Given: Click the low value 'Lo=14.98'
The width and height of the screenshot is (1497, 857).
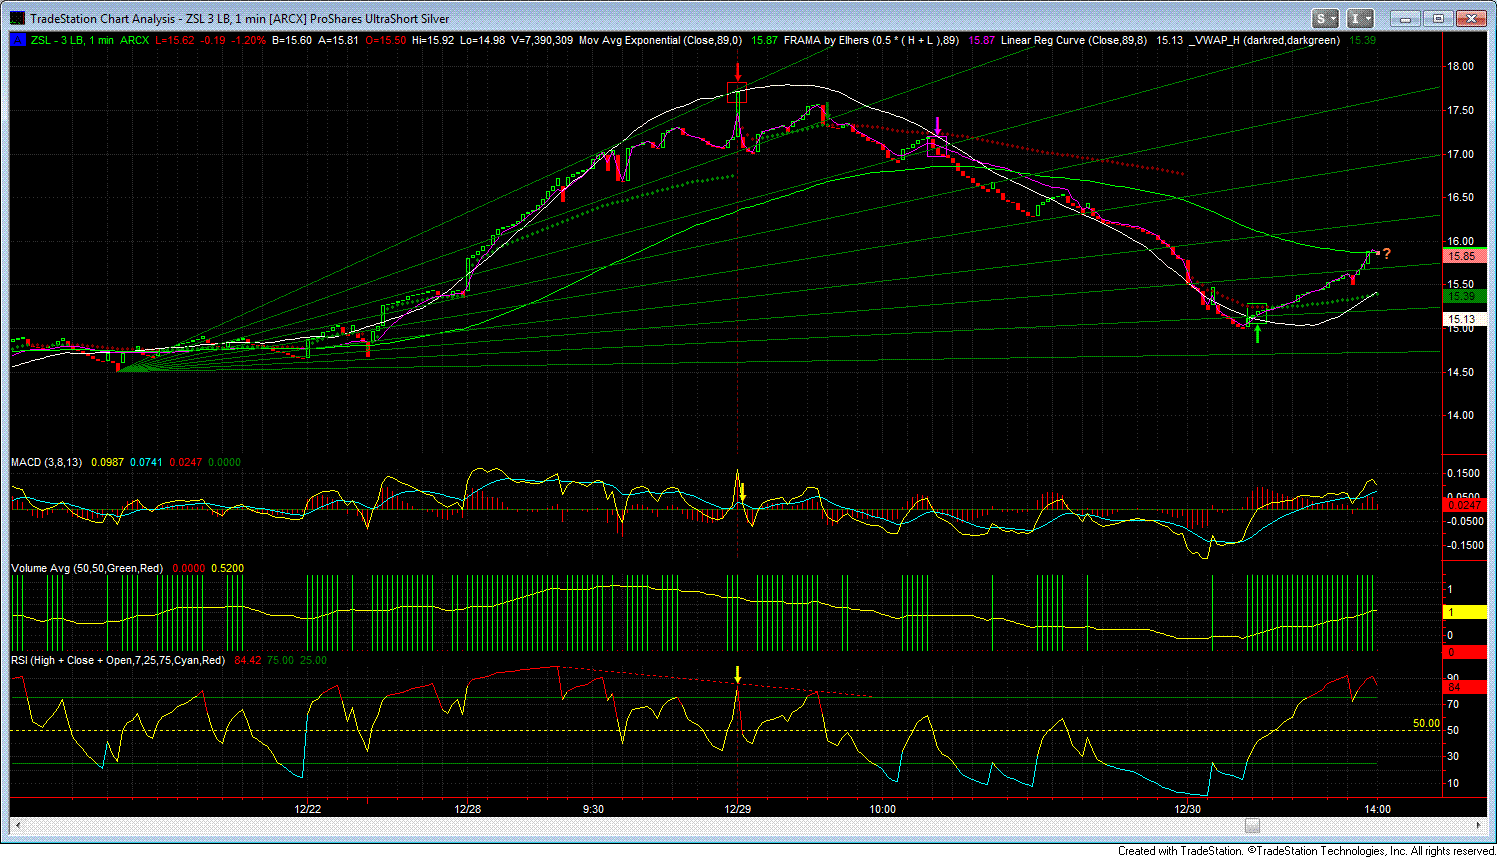Looking at the screenshot, I should (483, 41).
